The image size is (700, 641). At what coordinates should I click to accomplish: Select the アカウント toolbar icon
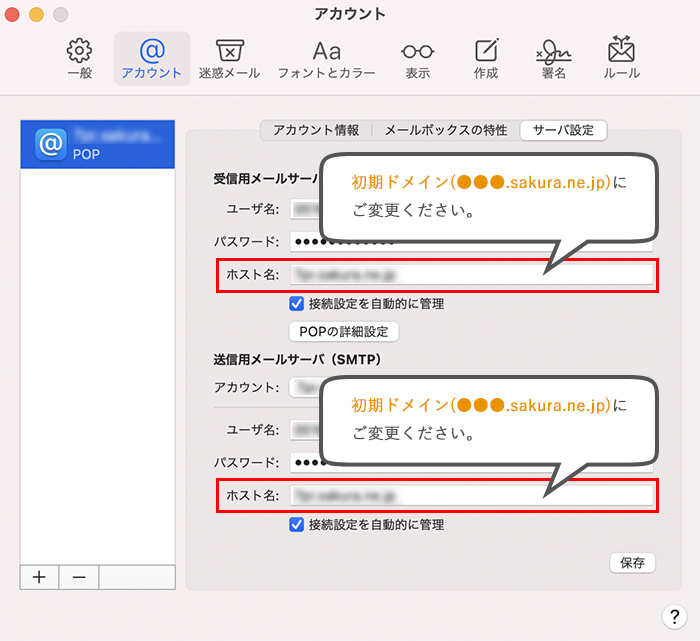(x=151, y=58)
